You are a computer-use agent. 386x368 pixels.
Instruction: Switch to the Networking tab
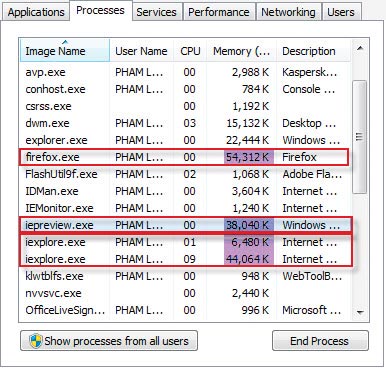tap(288, 12)
